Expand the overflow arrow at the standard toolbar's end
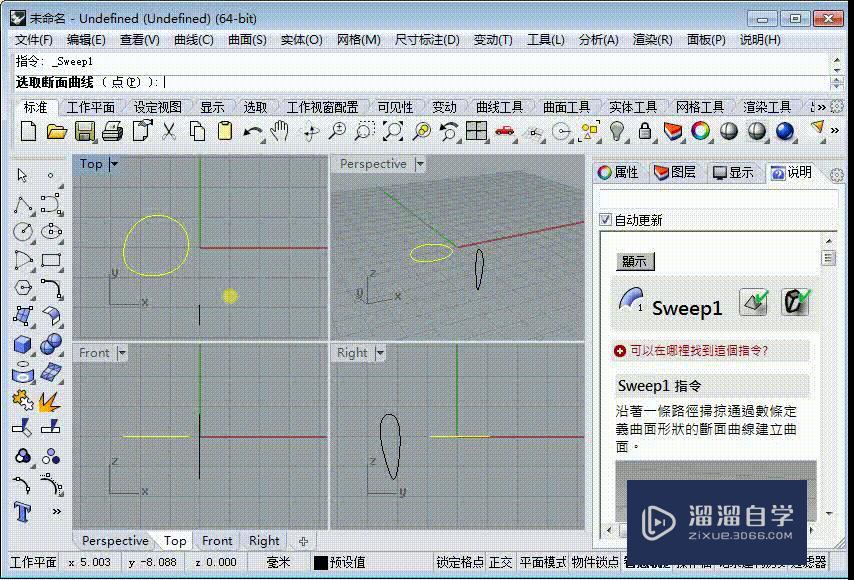This screenshot has height=580, width=854. (x=834, y=131)
